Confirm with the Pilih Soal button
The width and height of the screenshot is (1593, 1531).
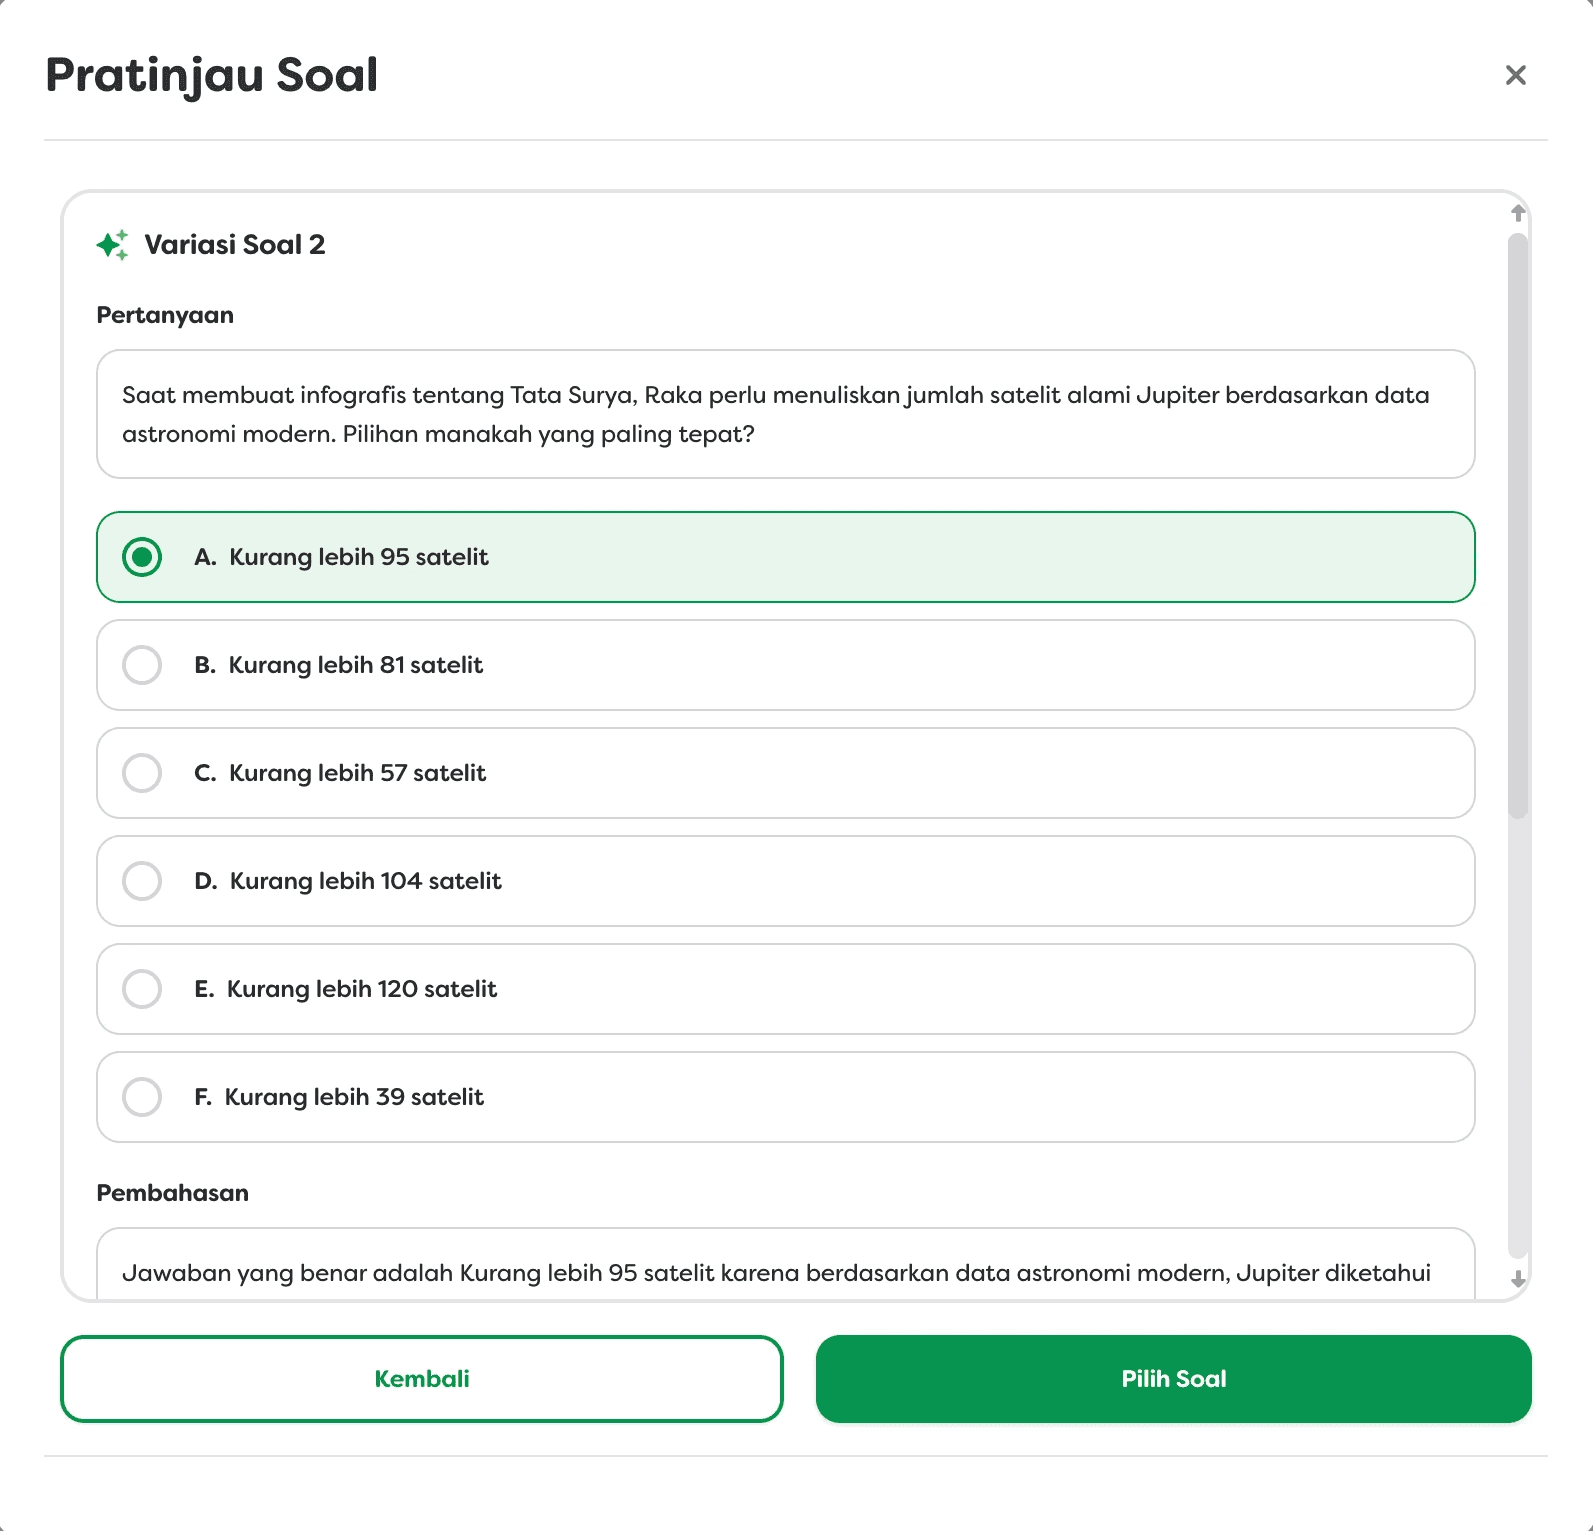coord(1174,1379)
